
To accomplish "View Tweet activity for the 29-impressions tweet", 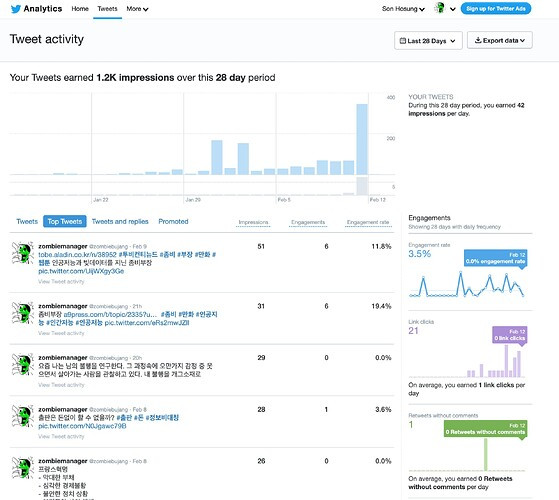I will [x=61, y=385].
